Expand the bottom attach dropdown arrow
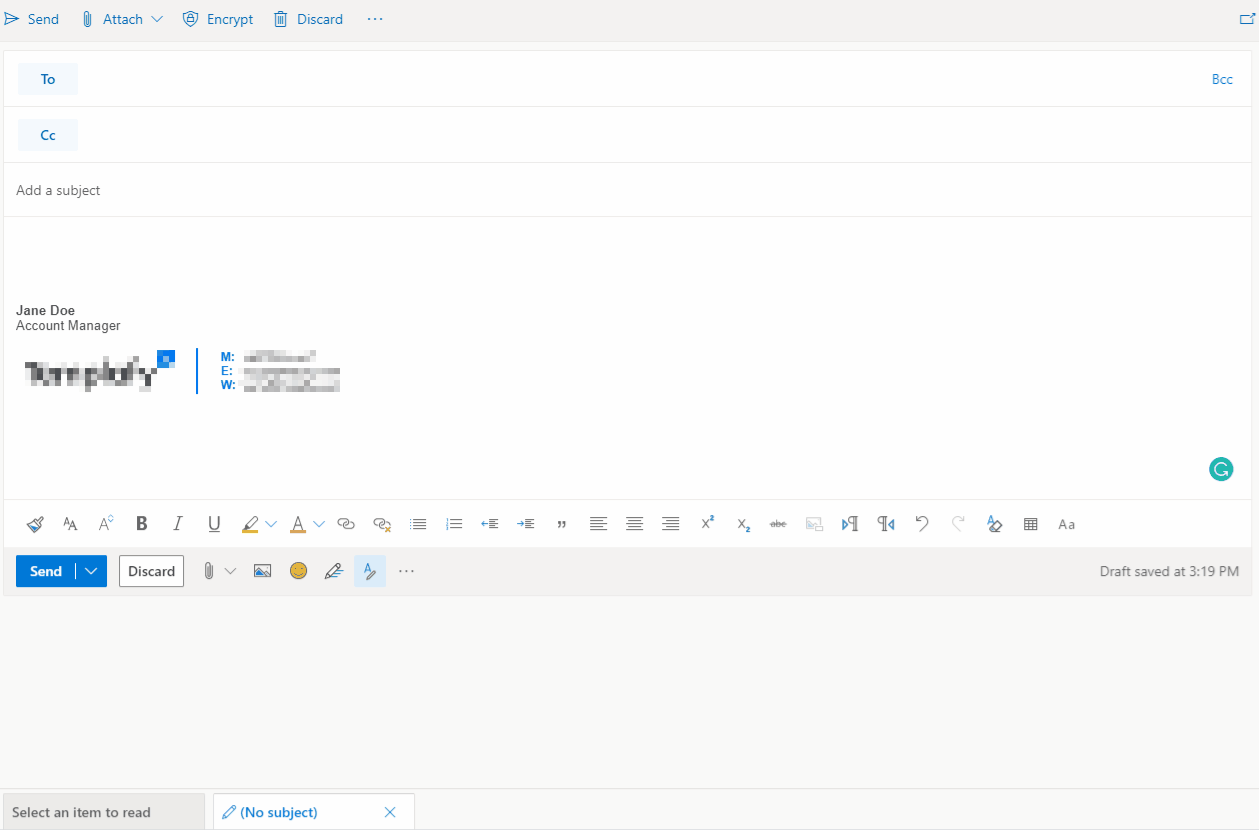The image size is (1259, 830). (x=230, y=571)
